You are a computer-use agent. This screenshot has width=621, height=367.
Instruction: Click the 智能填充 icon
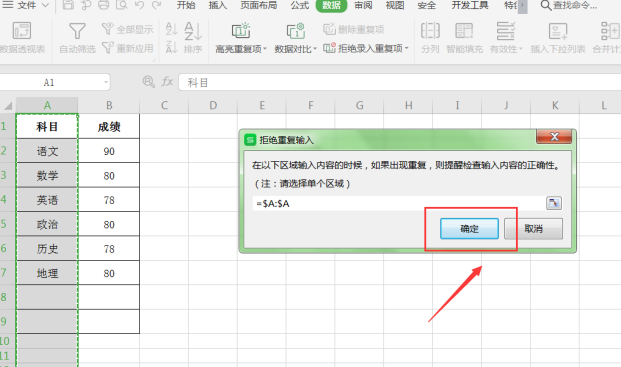[x=464, y=31]
